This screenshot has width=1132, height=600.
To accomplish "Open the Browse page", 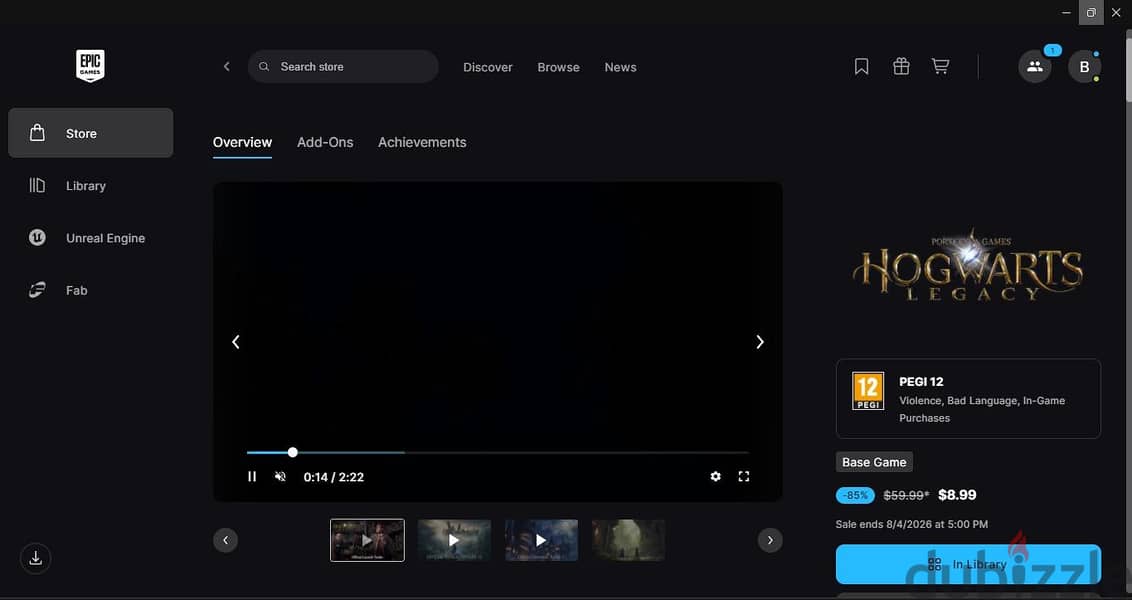I will (x=558, y=67).
